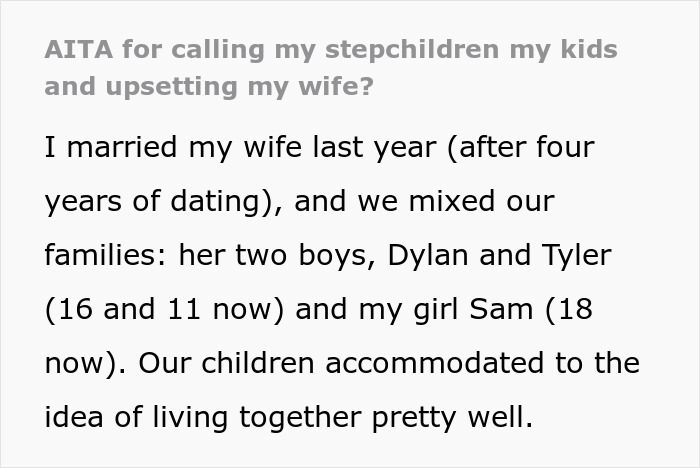
Task: Select the word "mixed" in the paragraph
Action: [x=451, y=201]
